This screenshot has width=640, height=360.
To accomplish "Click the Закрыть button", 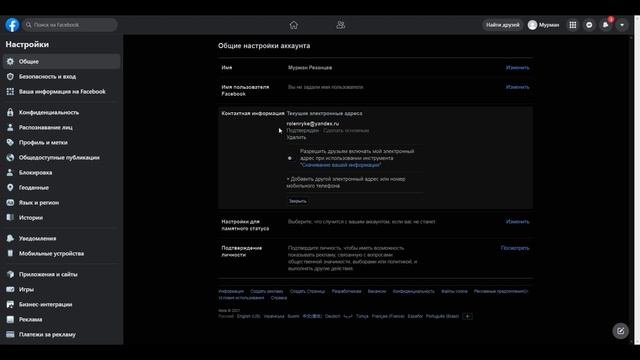I will 298,201.
